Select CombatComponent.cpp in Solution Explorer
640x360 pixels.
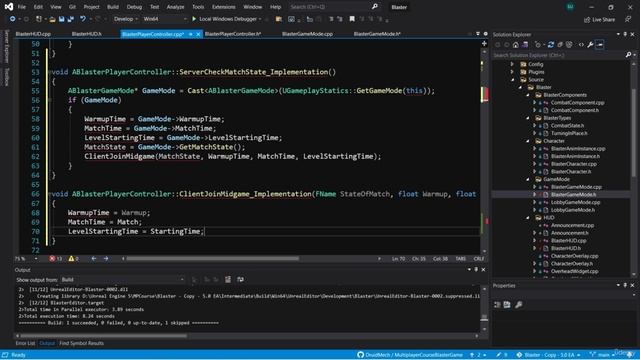tap(577, 102)
